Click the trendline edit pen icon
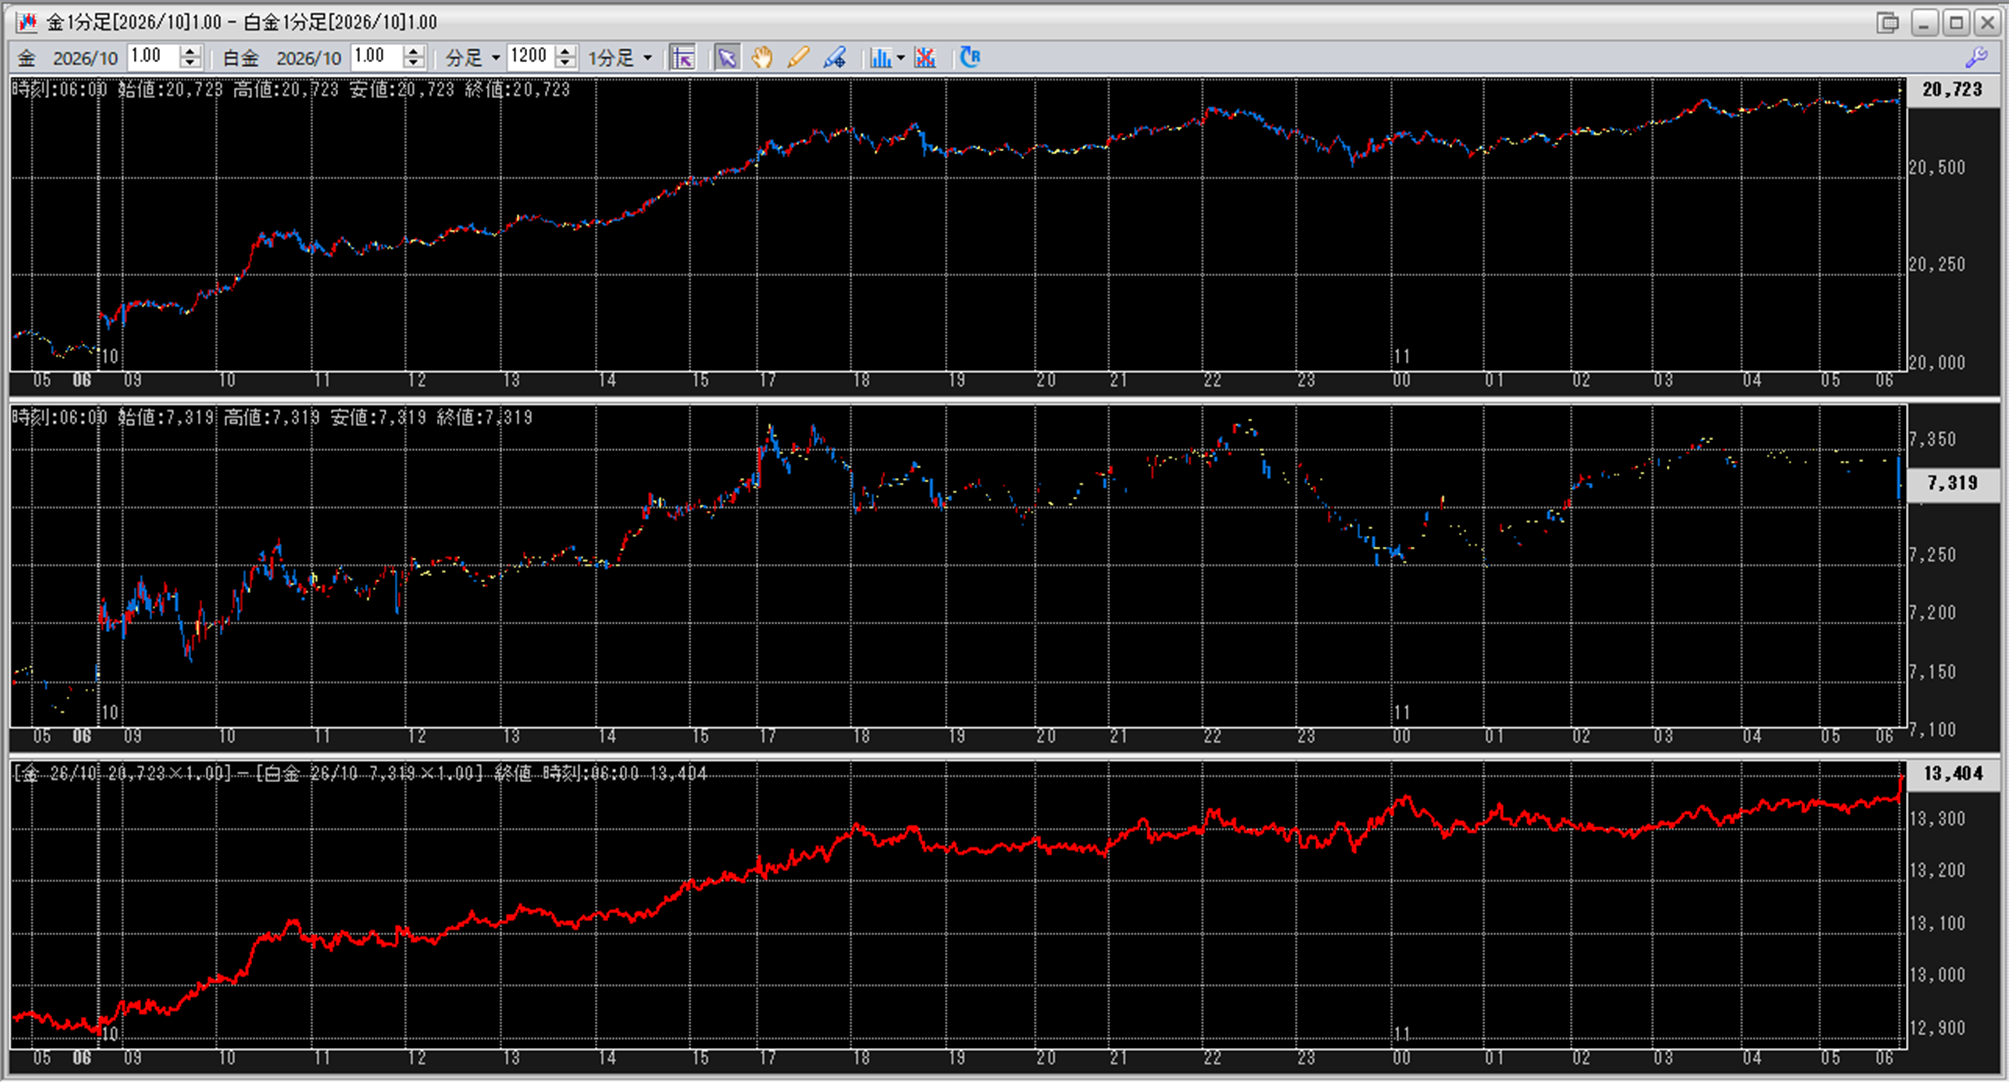The height and width of the screenshot is (1083, 2009). (x=835, y=58)
